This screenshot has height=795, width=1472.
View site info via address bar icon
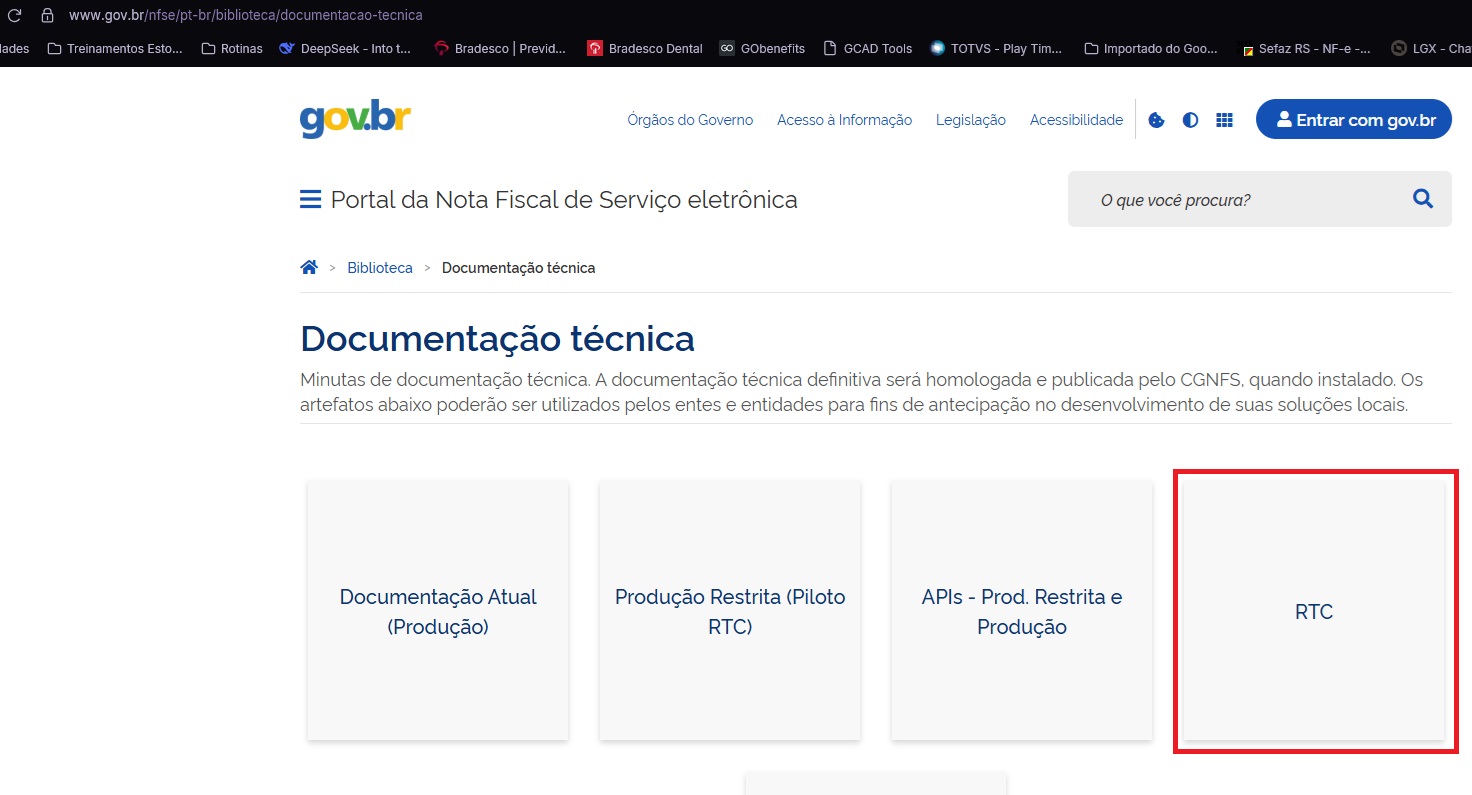click(46, 15)
